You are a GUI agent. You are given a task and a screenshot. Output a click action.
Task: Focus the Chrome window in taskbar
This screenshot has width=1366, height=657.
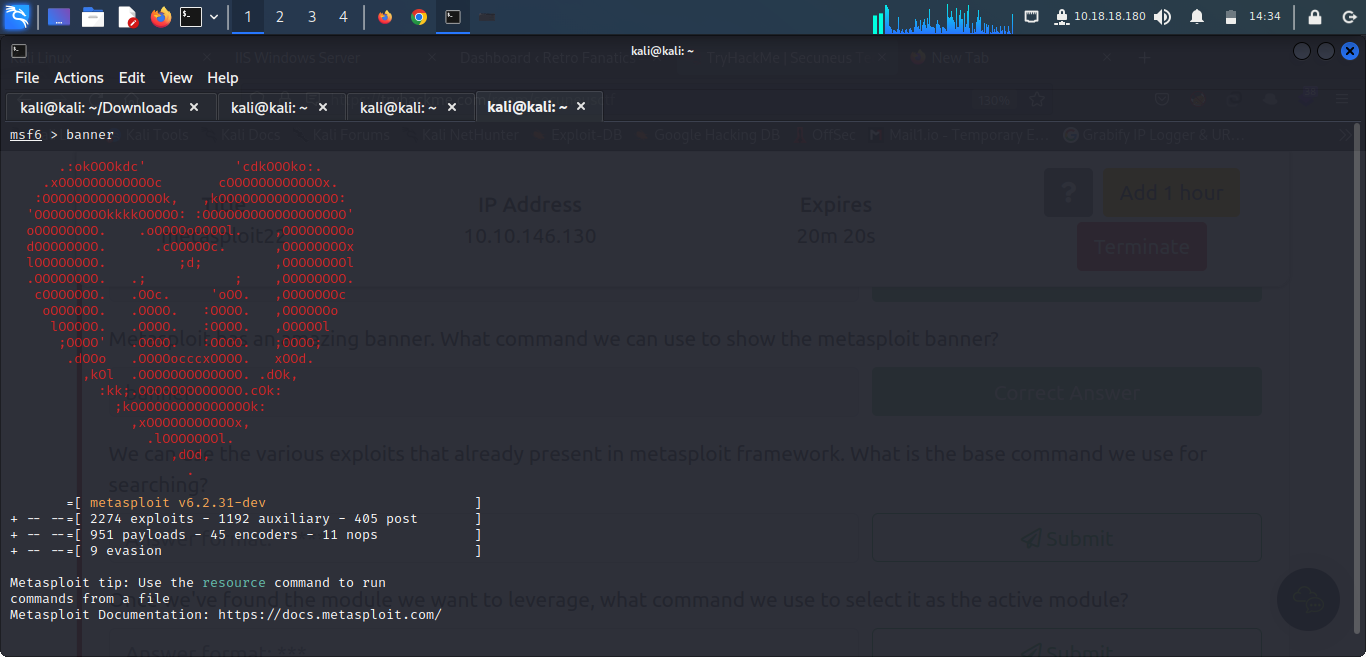[419, 17]
